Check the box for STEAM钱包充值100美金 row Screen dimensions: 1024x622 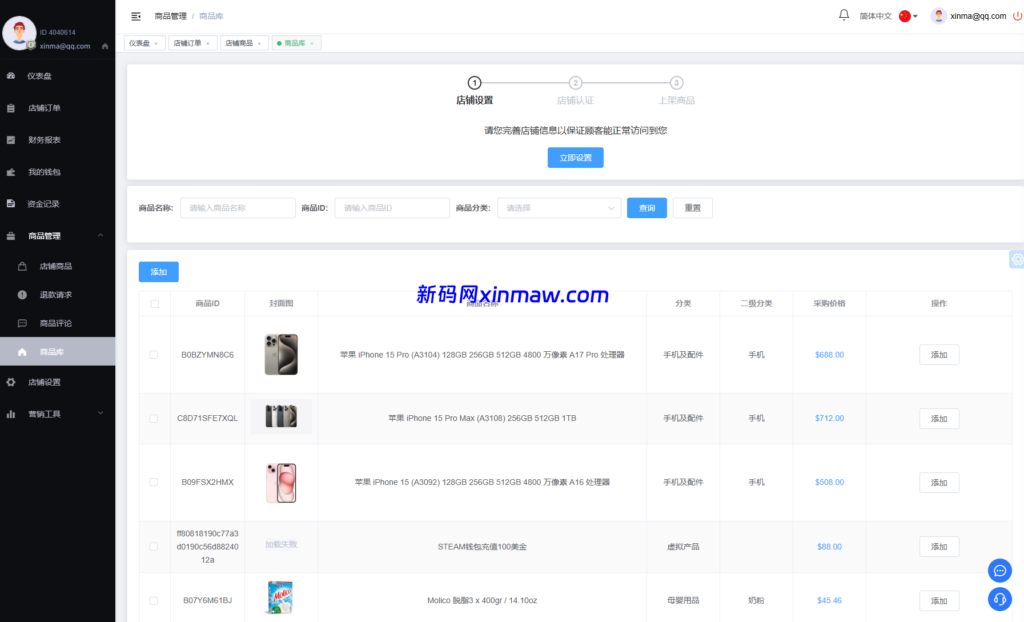pyautogui.click(x=153, y=547)
